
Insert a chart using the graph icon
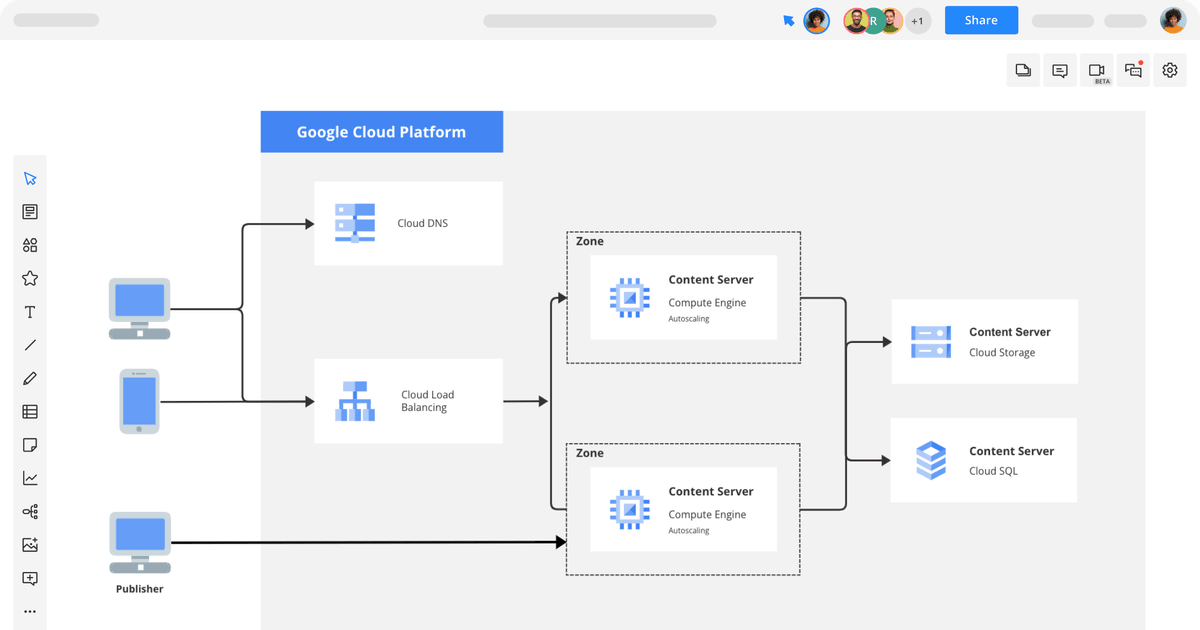[30, 478]
